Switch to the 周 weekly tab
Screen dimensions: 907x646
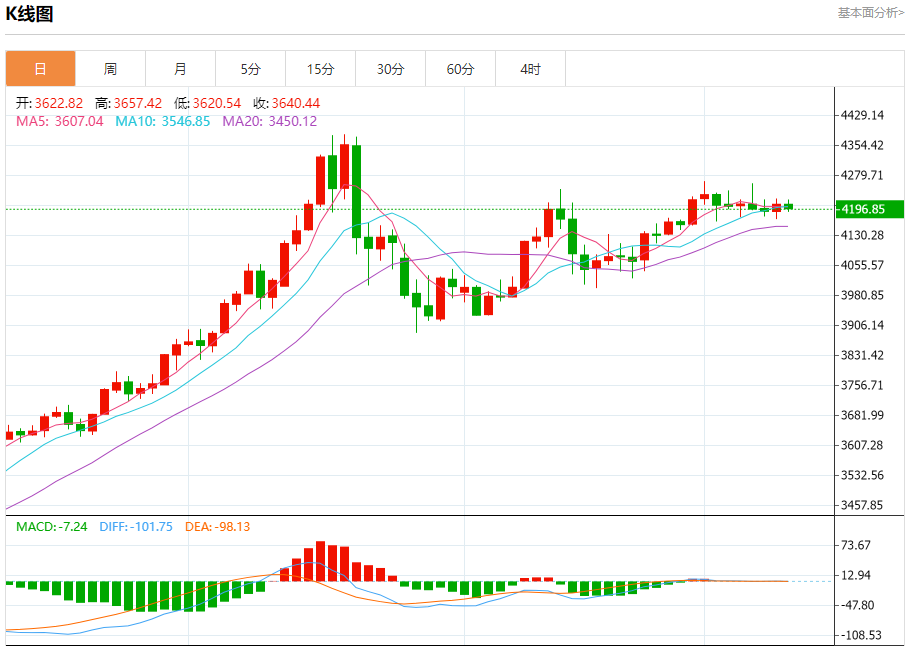[110, 69]
